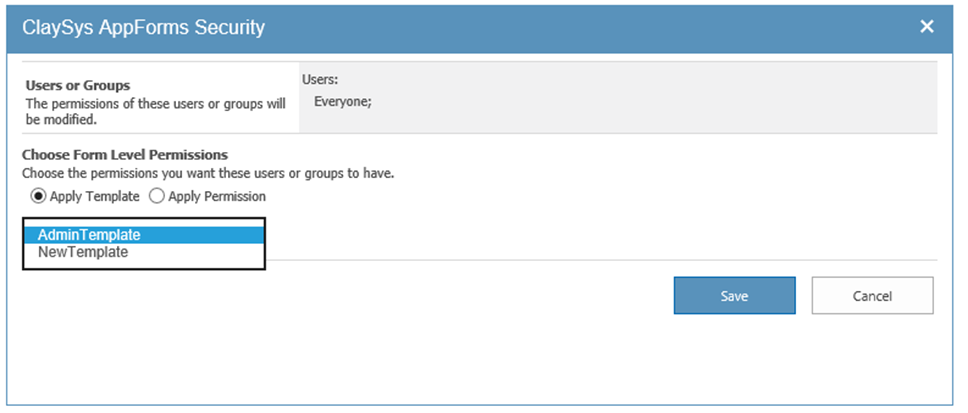Image resolution: width=968 pixels, height=413 pixels.
Task: Choose AdminTemplate from the template list
Action: (x=89, y=235)
